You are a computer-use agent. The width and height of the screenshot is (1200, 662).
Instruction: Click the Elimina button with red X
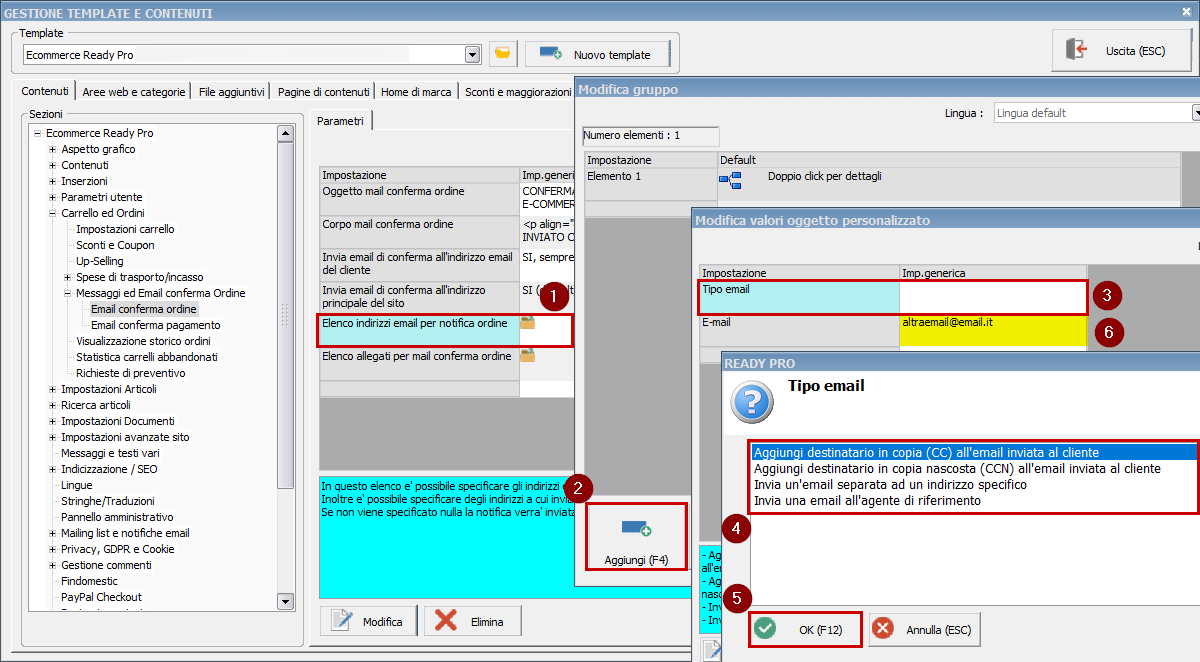tap(472, 621)
